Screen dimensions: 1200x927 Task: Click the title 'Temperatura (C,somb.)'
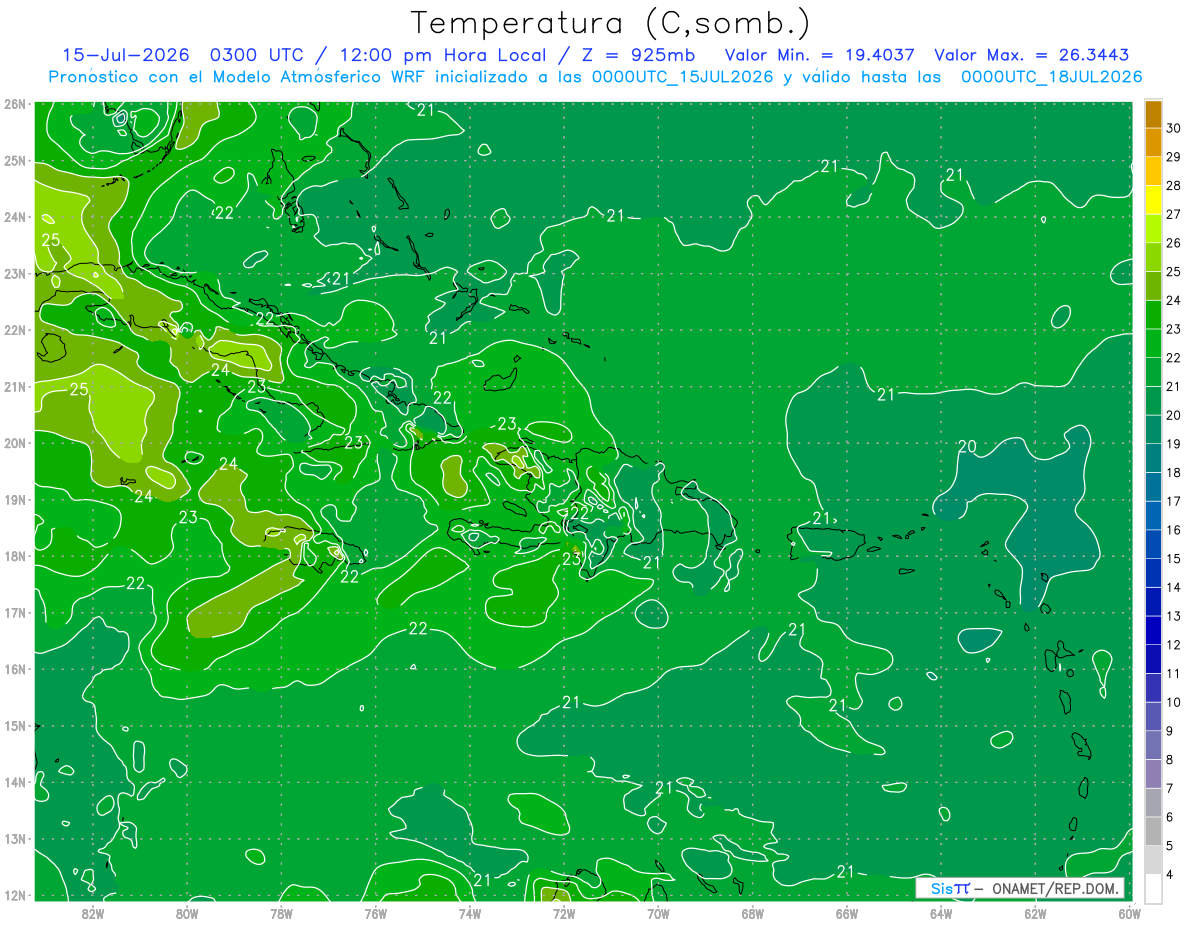point(610,23)
